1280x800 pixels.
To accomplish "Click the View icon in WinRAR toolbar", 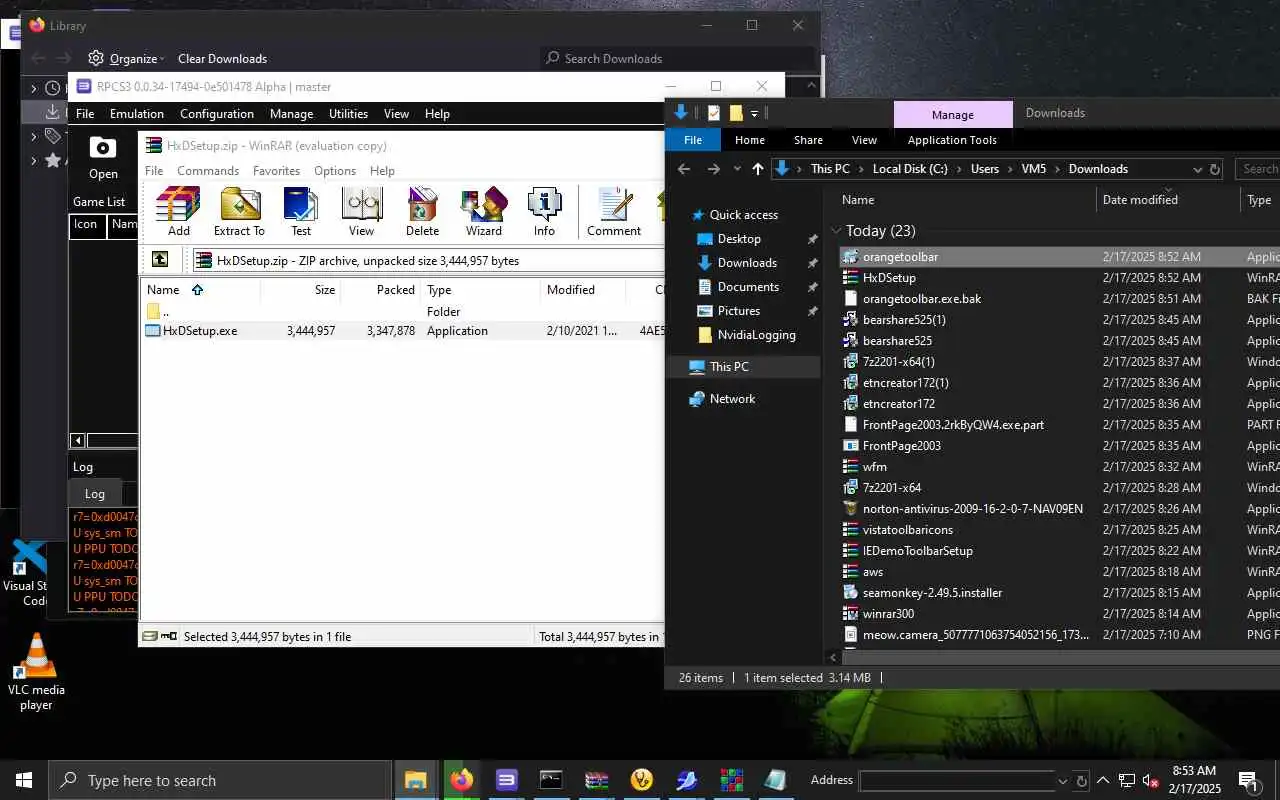I will coord(361,212).
